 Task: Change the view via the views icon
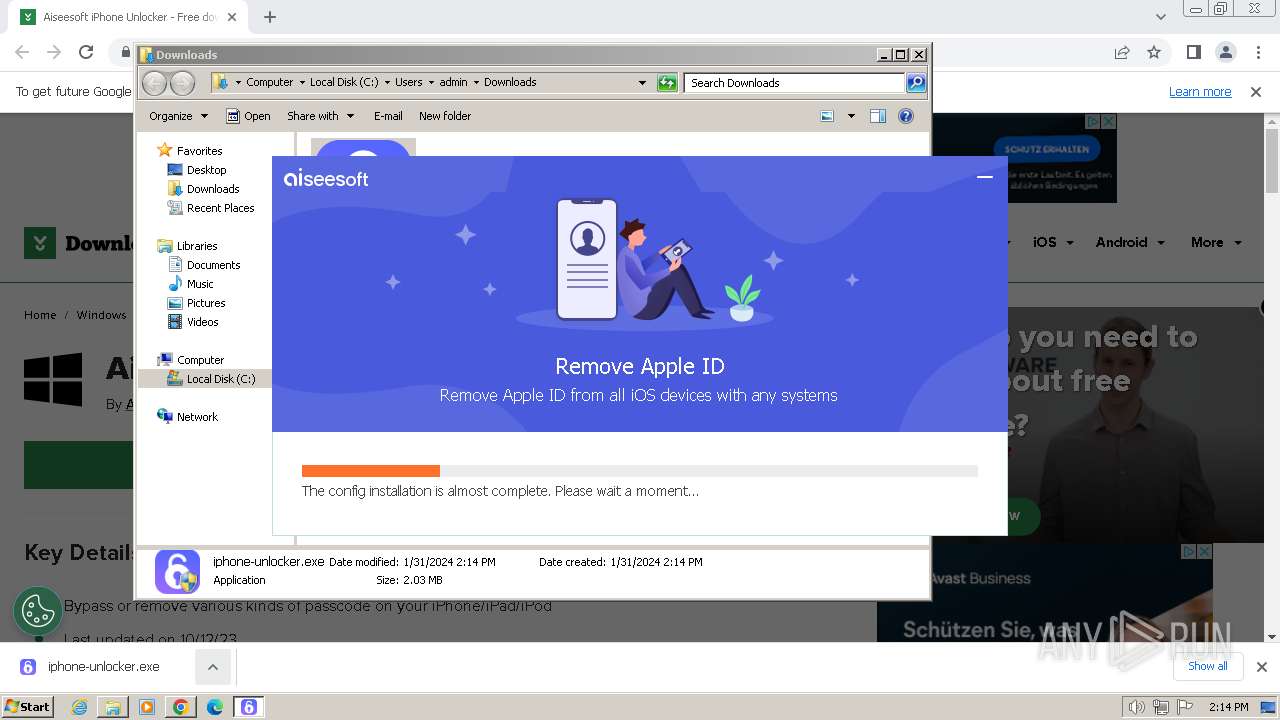tap(827, 116)
